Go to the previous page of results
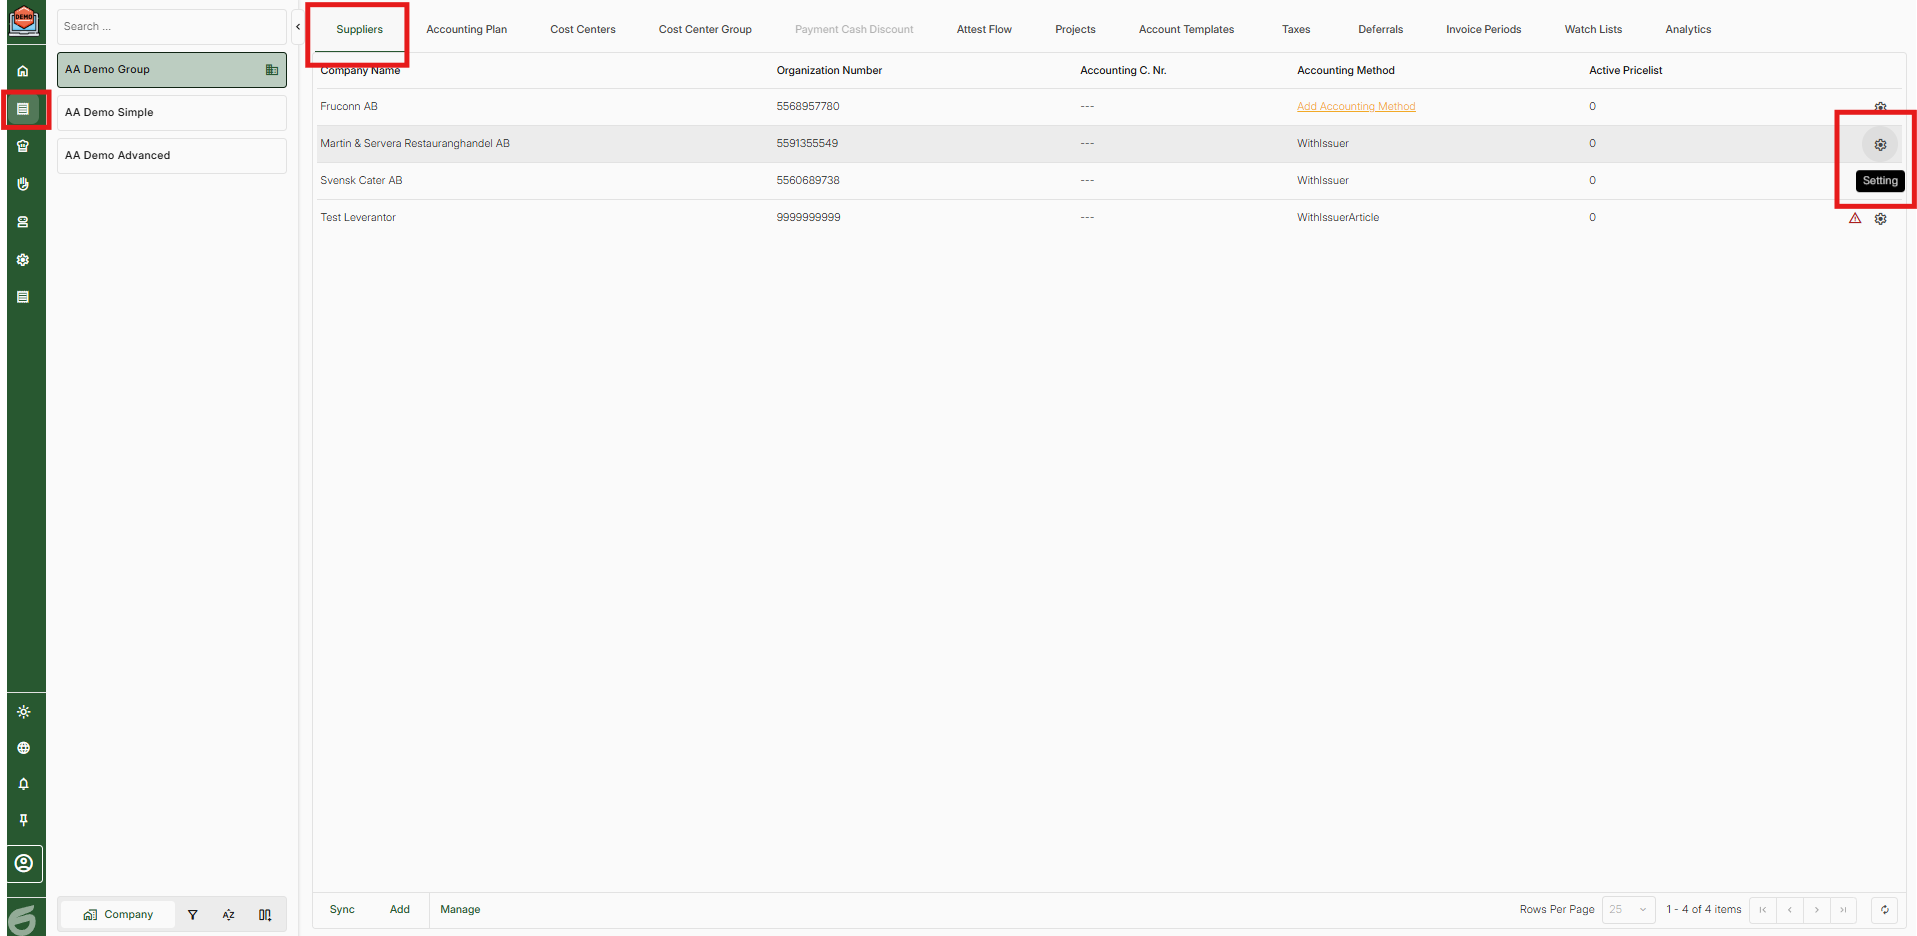This screenshot has height=936, width=1917. pyautogui.click(x=1790, y=910)
